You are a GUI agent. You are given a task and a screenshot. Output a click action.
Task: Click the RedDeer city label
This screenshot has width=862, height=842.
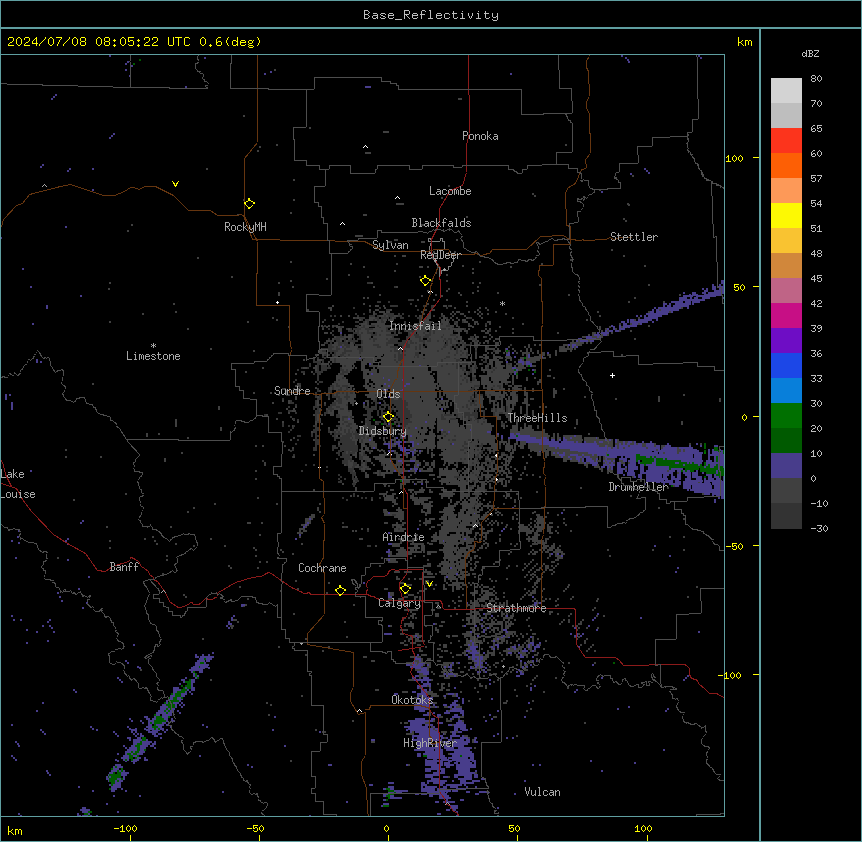(440, 255)
